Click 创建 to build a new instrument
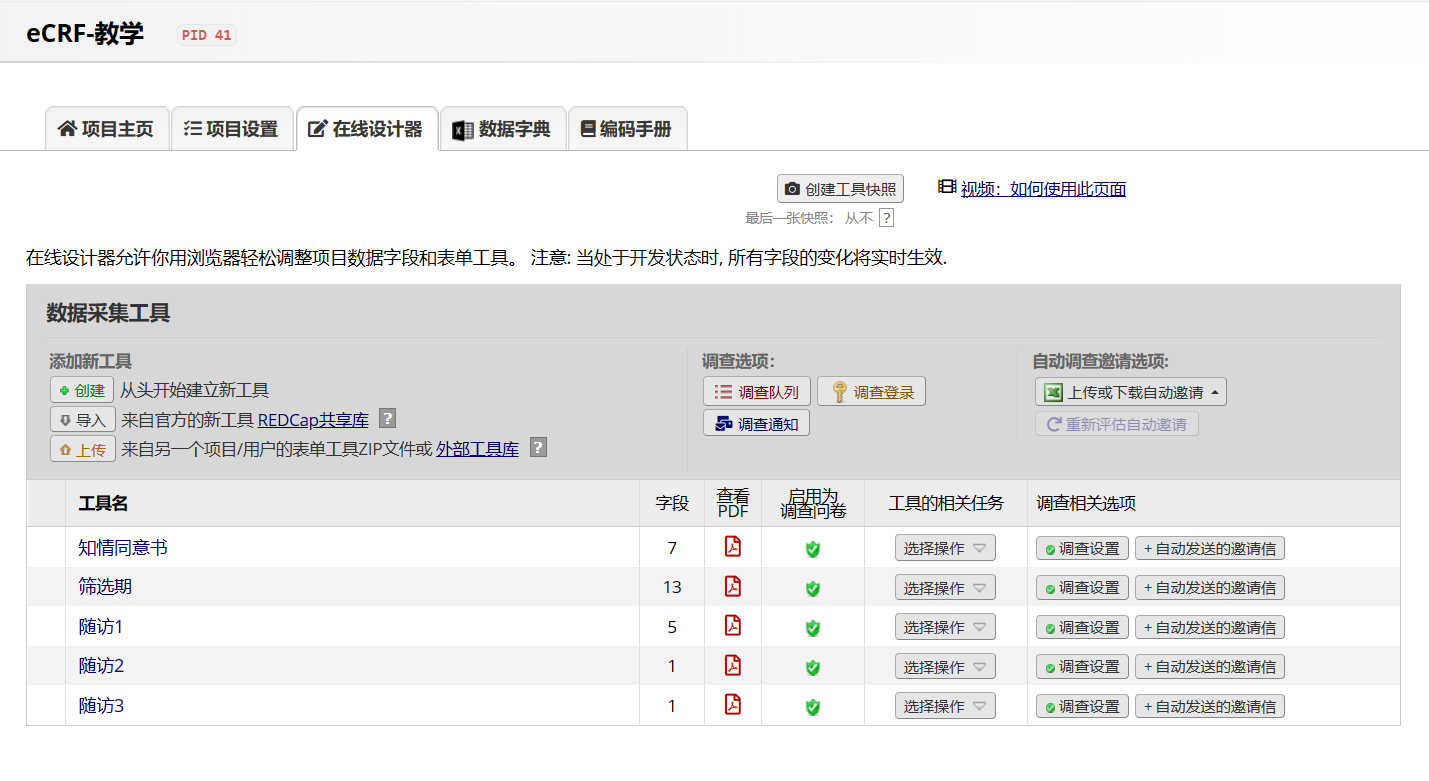This screenshot has width=1429, height=781. tap(82, 390)
